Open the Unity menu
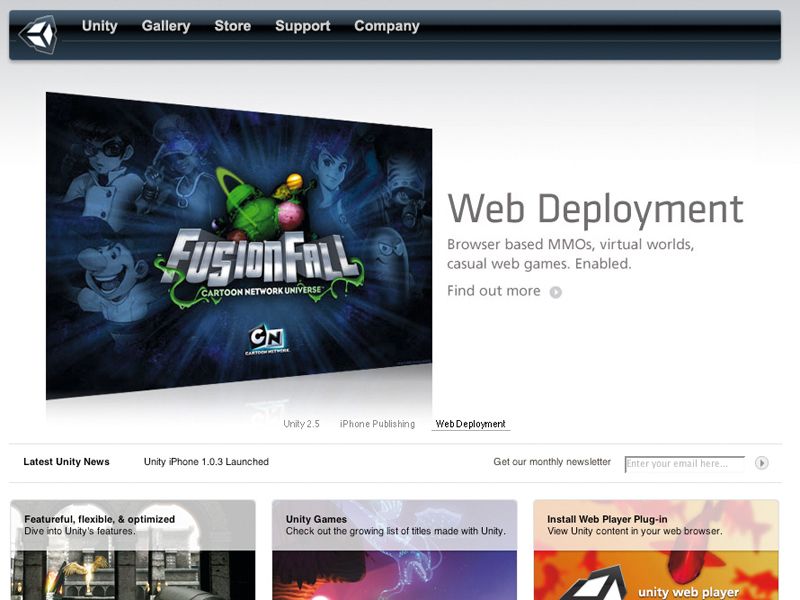800x600 pixels. [x=99, y=26]
